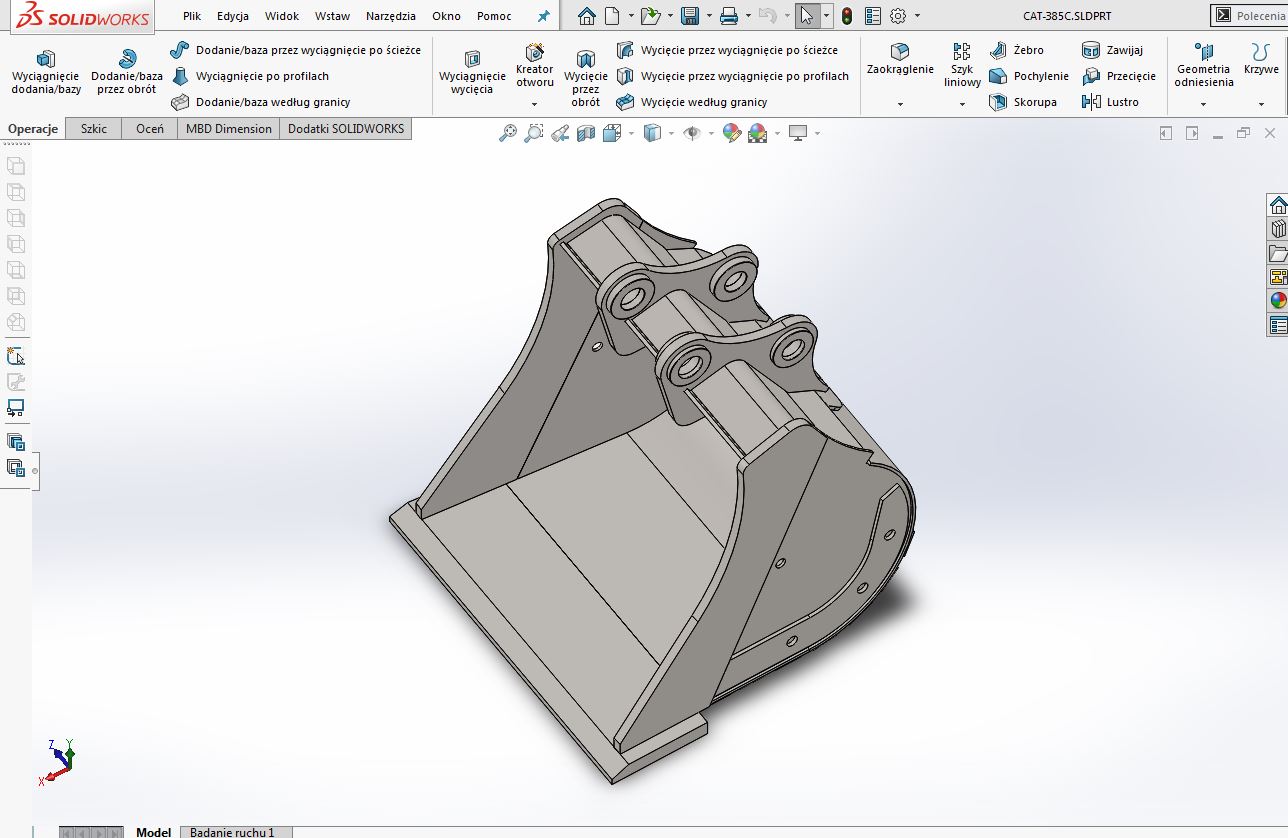Open the Okno menu
The height and width of the screenshot is (838, 1288).
447,16
